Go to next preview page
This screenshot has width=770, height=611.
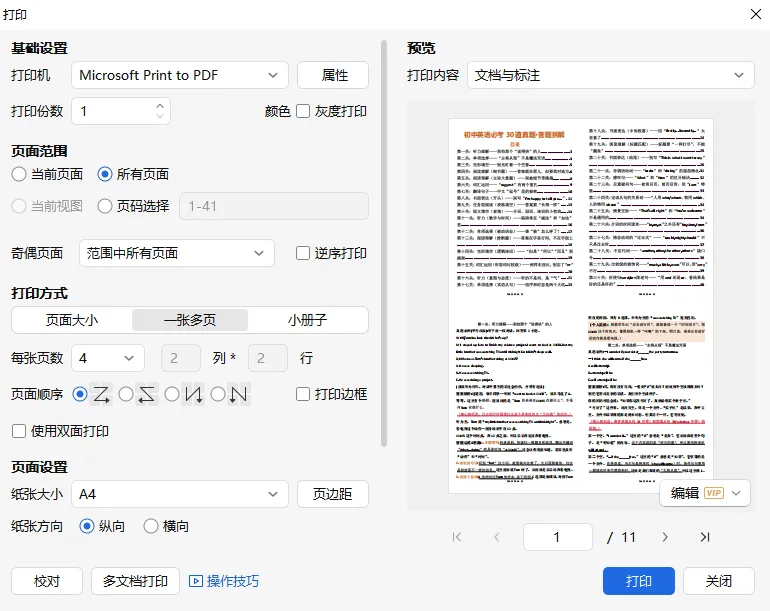tap(665, 537)
